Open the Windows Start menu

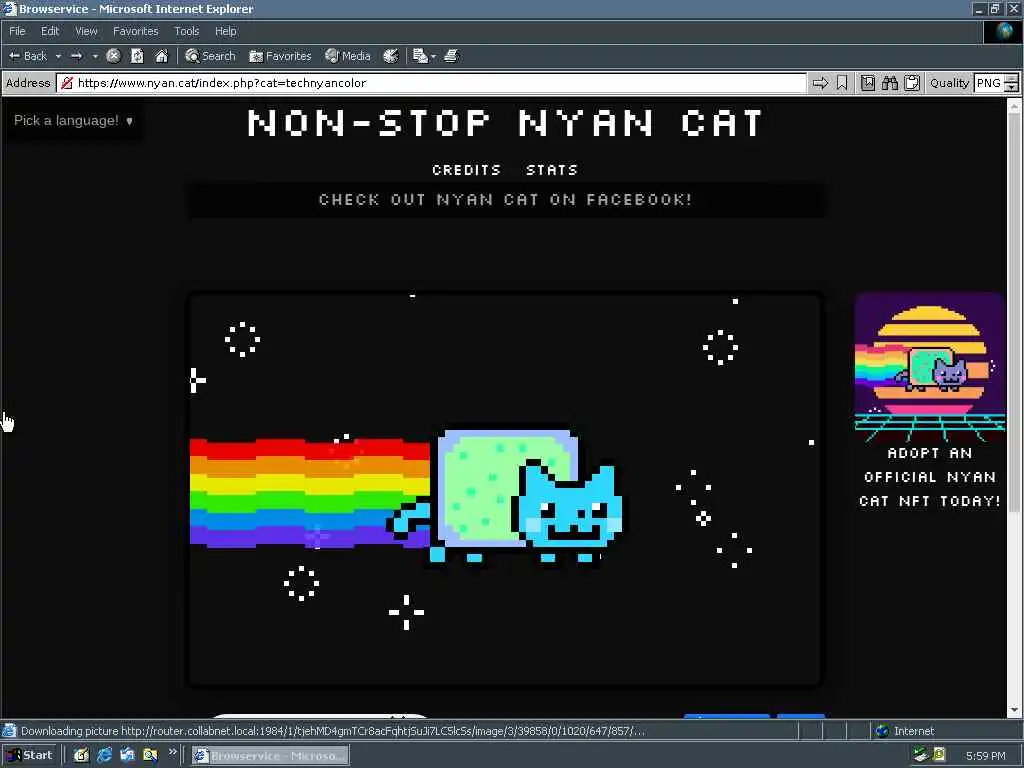30,756
